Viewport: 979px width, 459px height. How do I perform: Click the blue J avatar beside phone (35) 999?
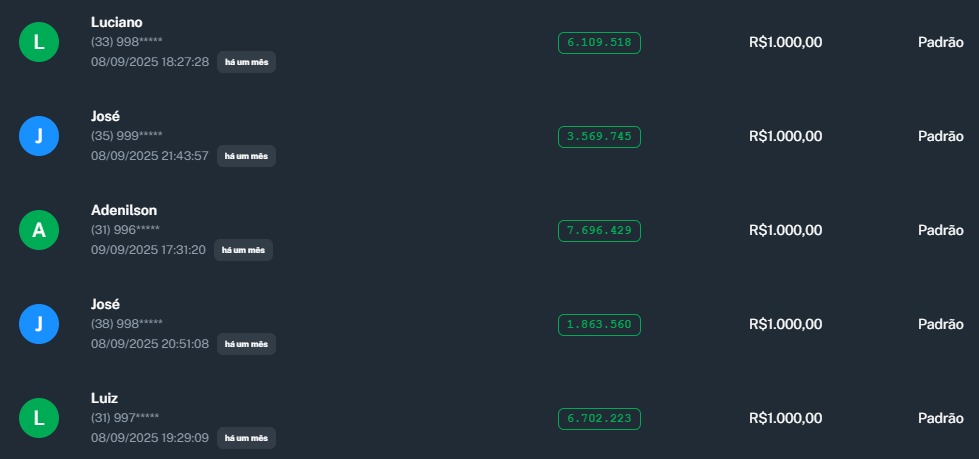click(39, 136)
